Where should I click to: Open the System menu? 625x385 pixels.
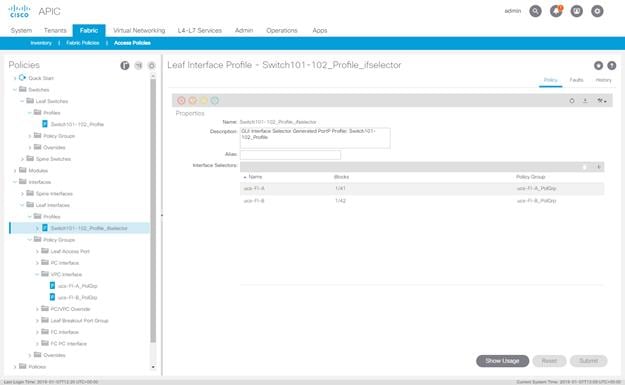click(21, 30)
